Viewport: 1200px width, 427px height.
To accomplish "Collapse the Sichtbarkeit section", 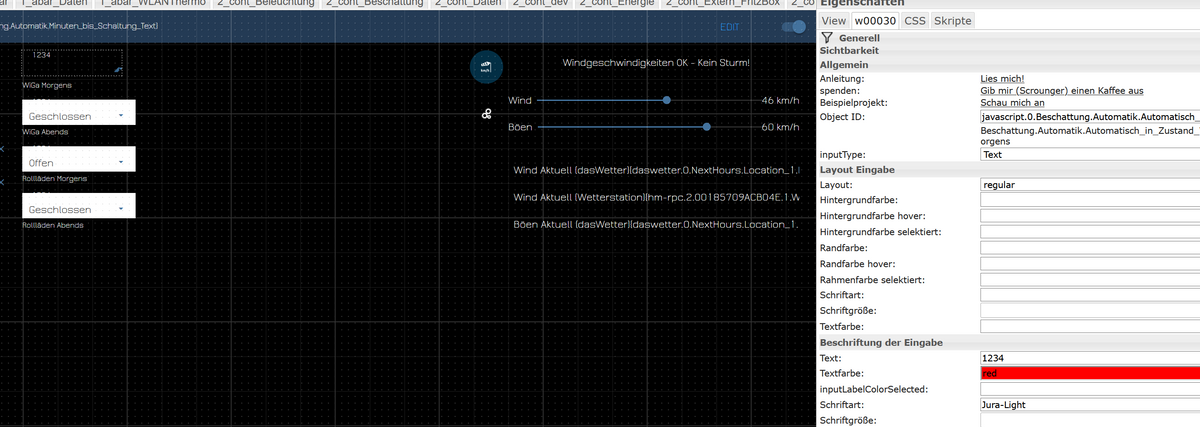I will point(1009,50).
